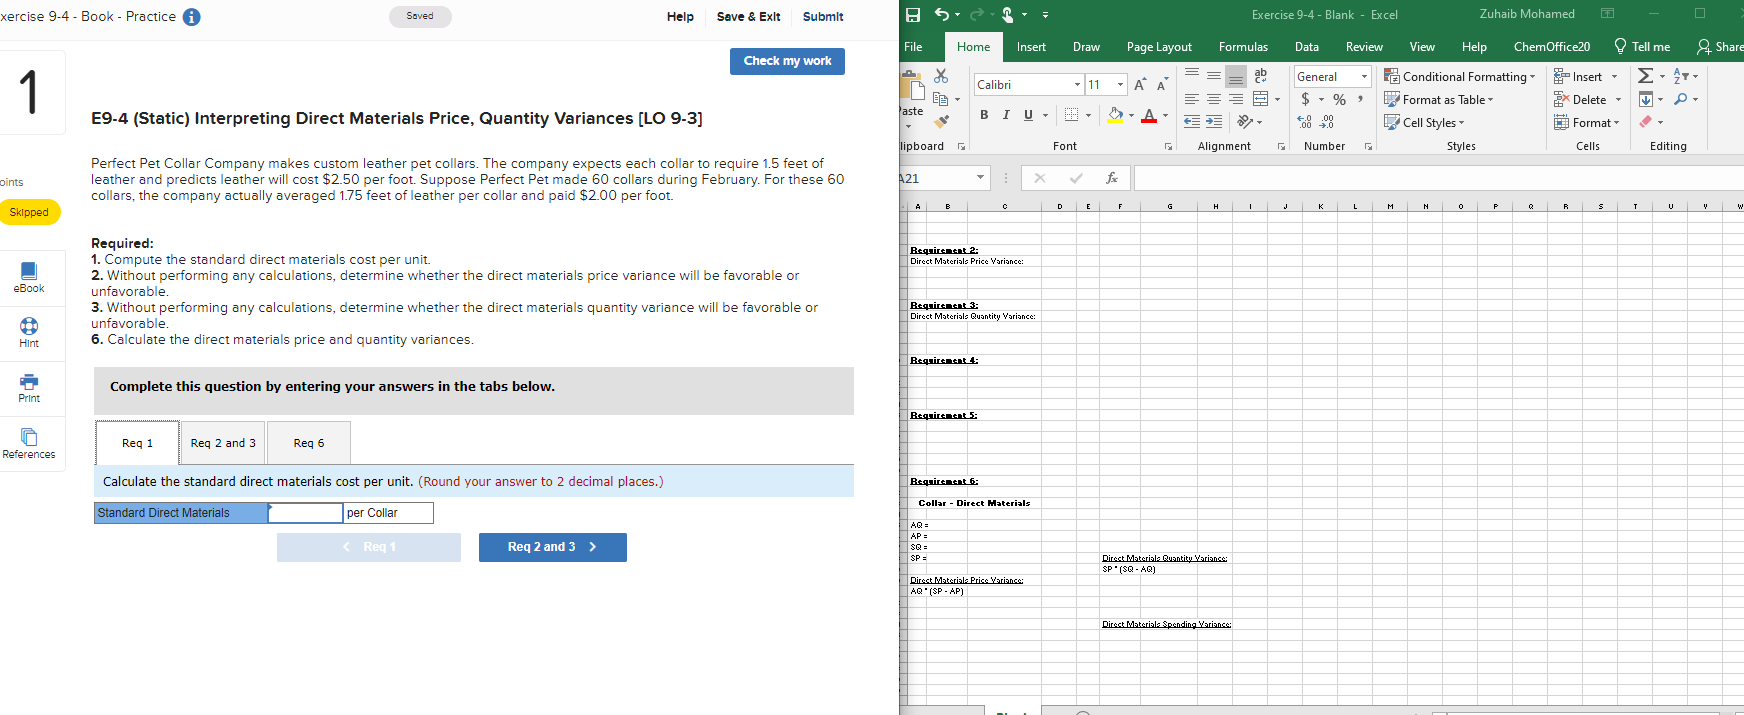This screenshot has width=1744, height=715.
Task: Toggle Middle Align in Alignment group
Action: click(1214, 76)
